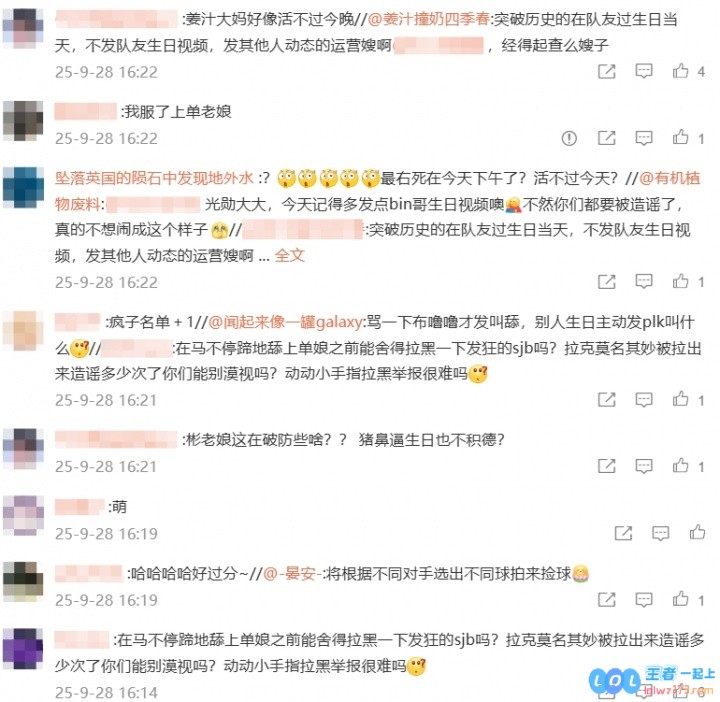Expand full text via 全文 link
Image resolution: width=720 pixels, height=702 pixels.
[290, 255]
